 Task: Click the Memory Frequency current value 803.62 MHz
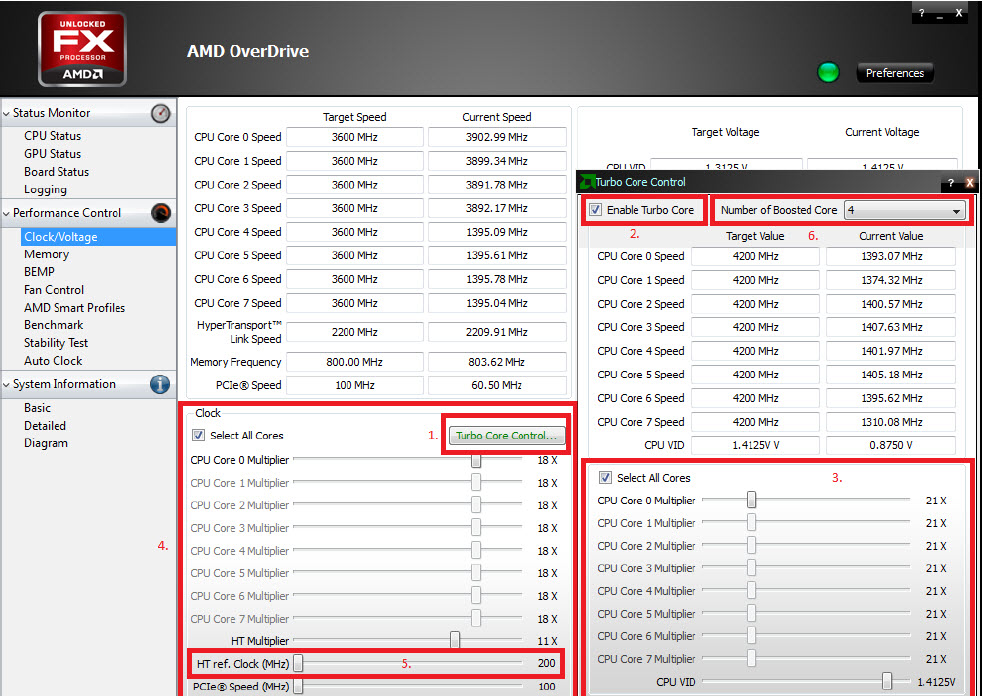[x=497, y=362]
